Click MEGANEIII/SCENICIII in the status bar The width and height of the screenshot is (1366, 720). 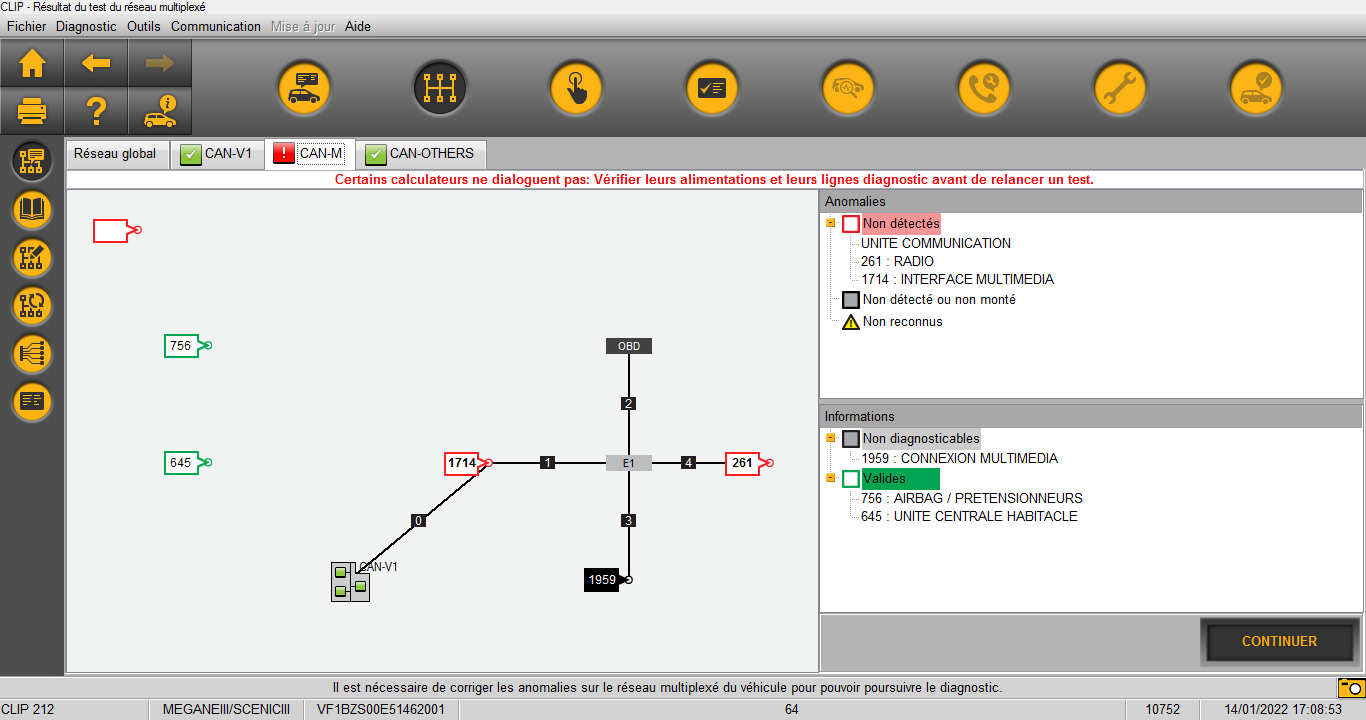click(x=226, y=710)
